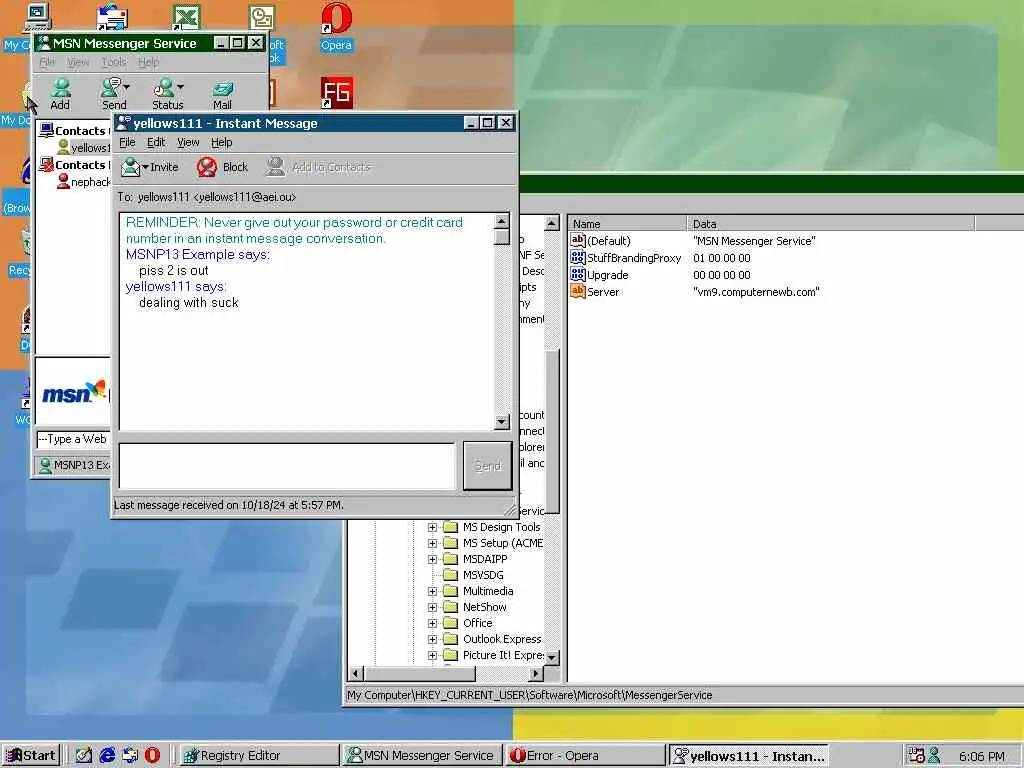Switch to Registry Editor taskbar button

pos(257,756)
